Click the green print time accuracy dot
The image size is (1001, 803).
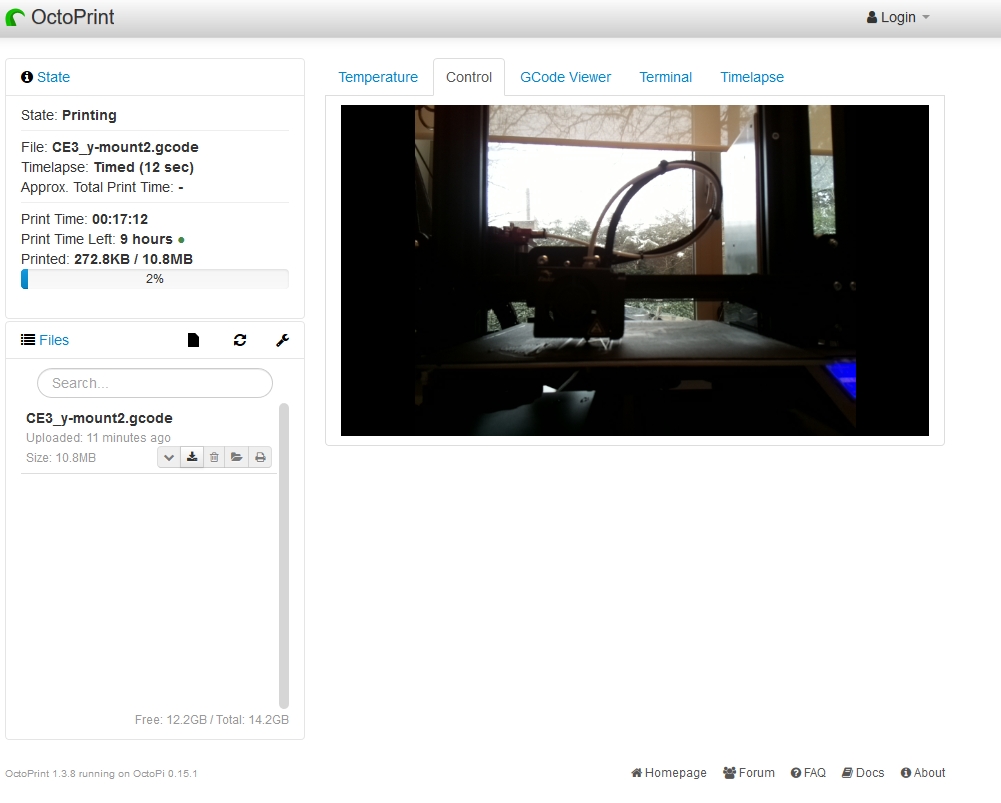[181, 240]
